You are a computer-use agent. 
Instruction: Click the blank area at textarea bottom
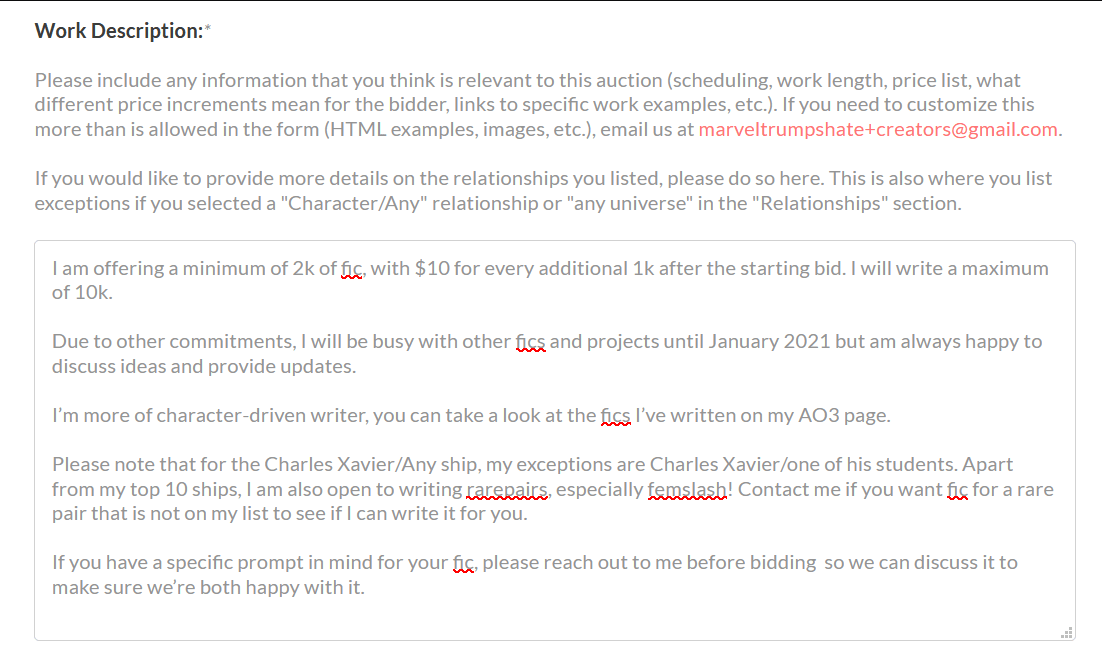tap(555, 617)
